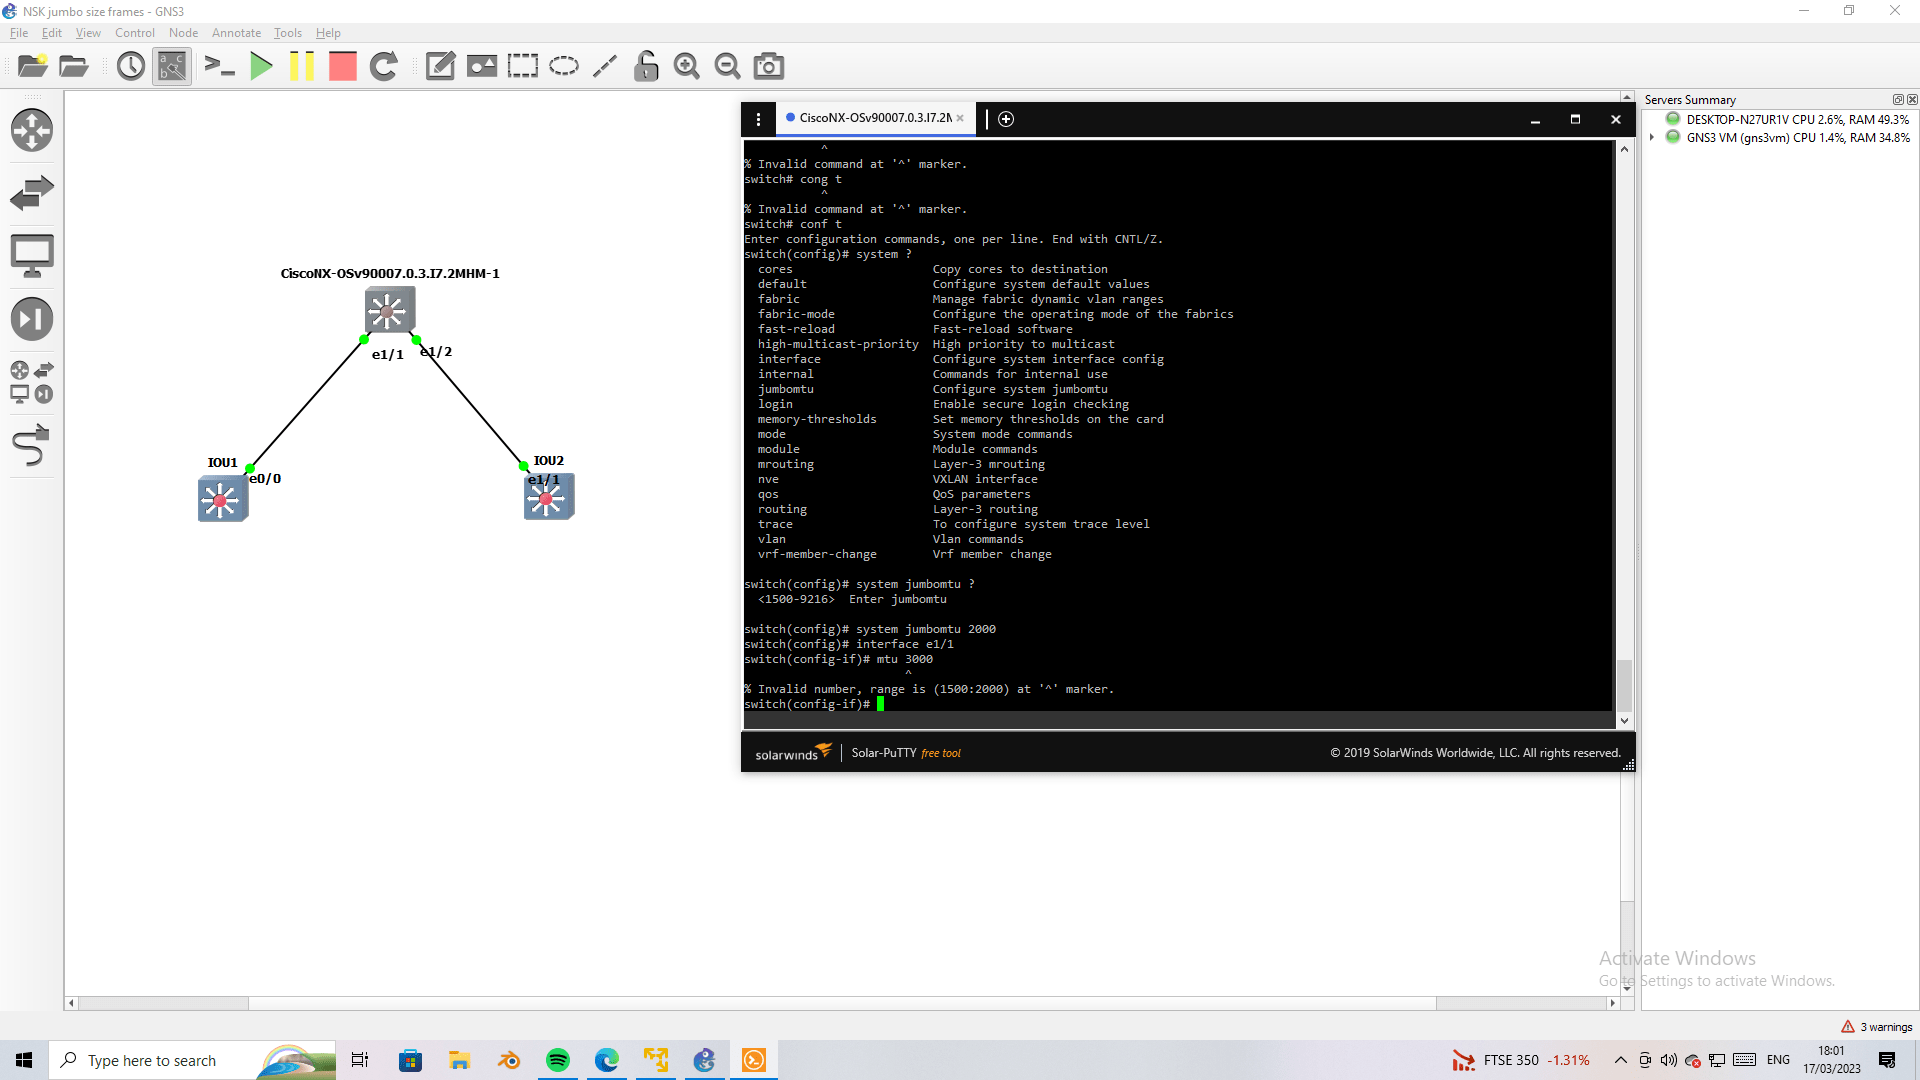Screen dimensions: 1920x1080
Task: Open the Solar-PuTTY options menu
Action: coord(758,118)
